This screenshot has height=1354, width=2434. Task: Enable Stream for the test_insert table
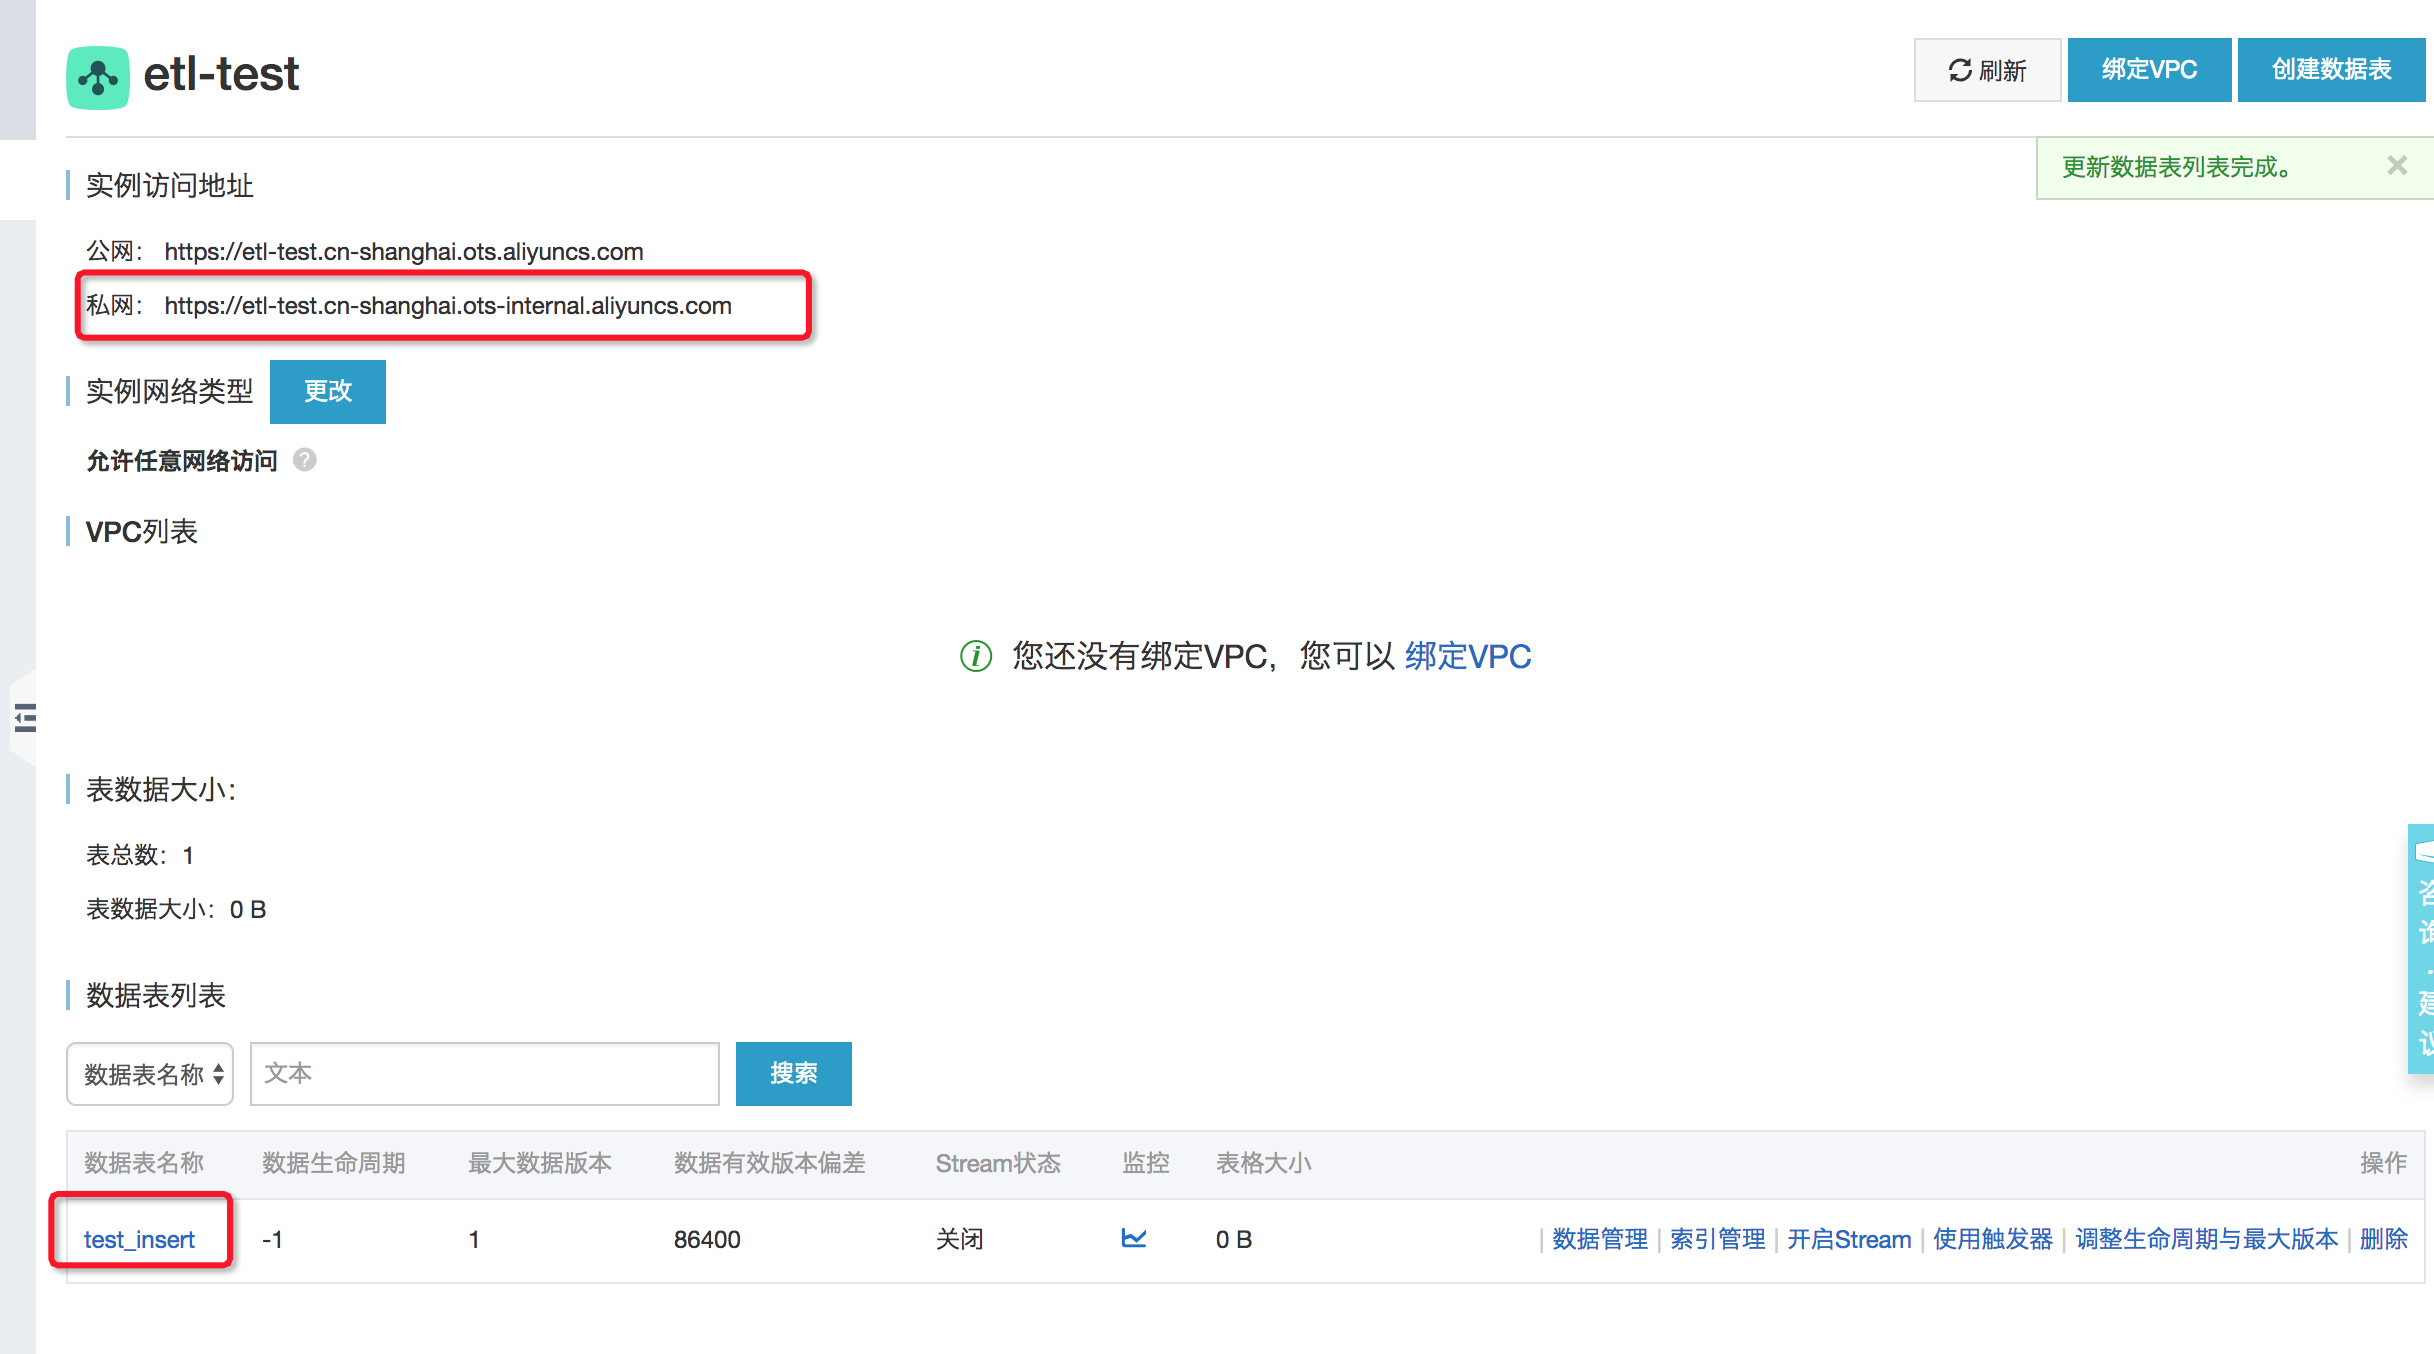tap(1848, 1239)
